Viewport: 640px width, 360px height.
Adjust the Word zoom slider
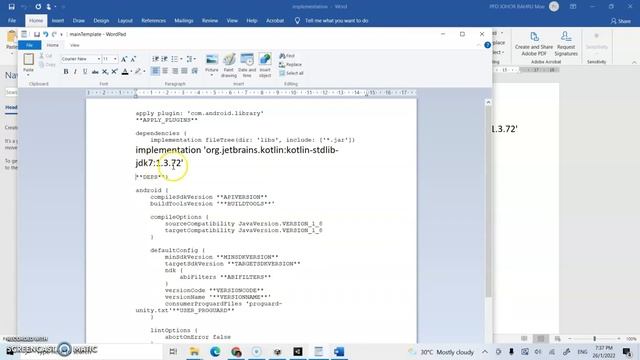[594, 338]
